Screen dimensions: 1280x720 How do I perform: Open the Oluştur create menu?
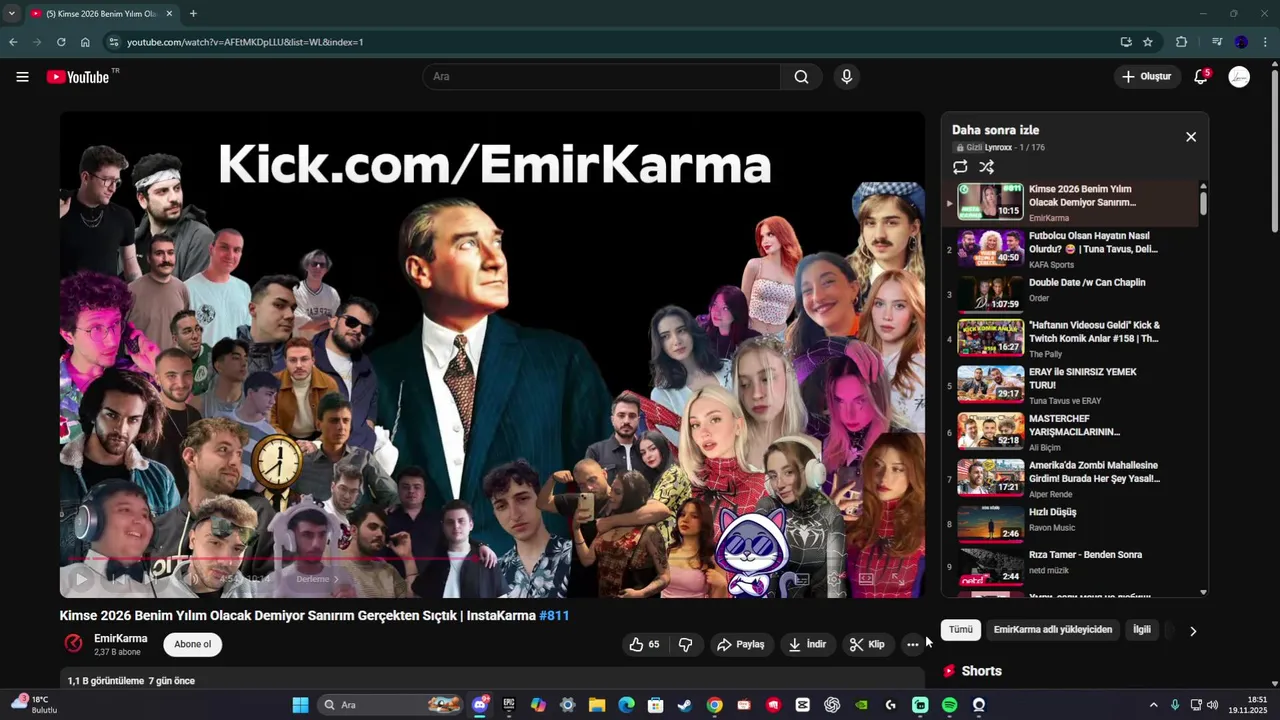[x=1146, y=77]
